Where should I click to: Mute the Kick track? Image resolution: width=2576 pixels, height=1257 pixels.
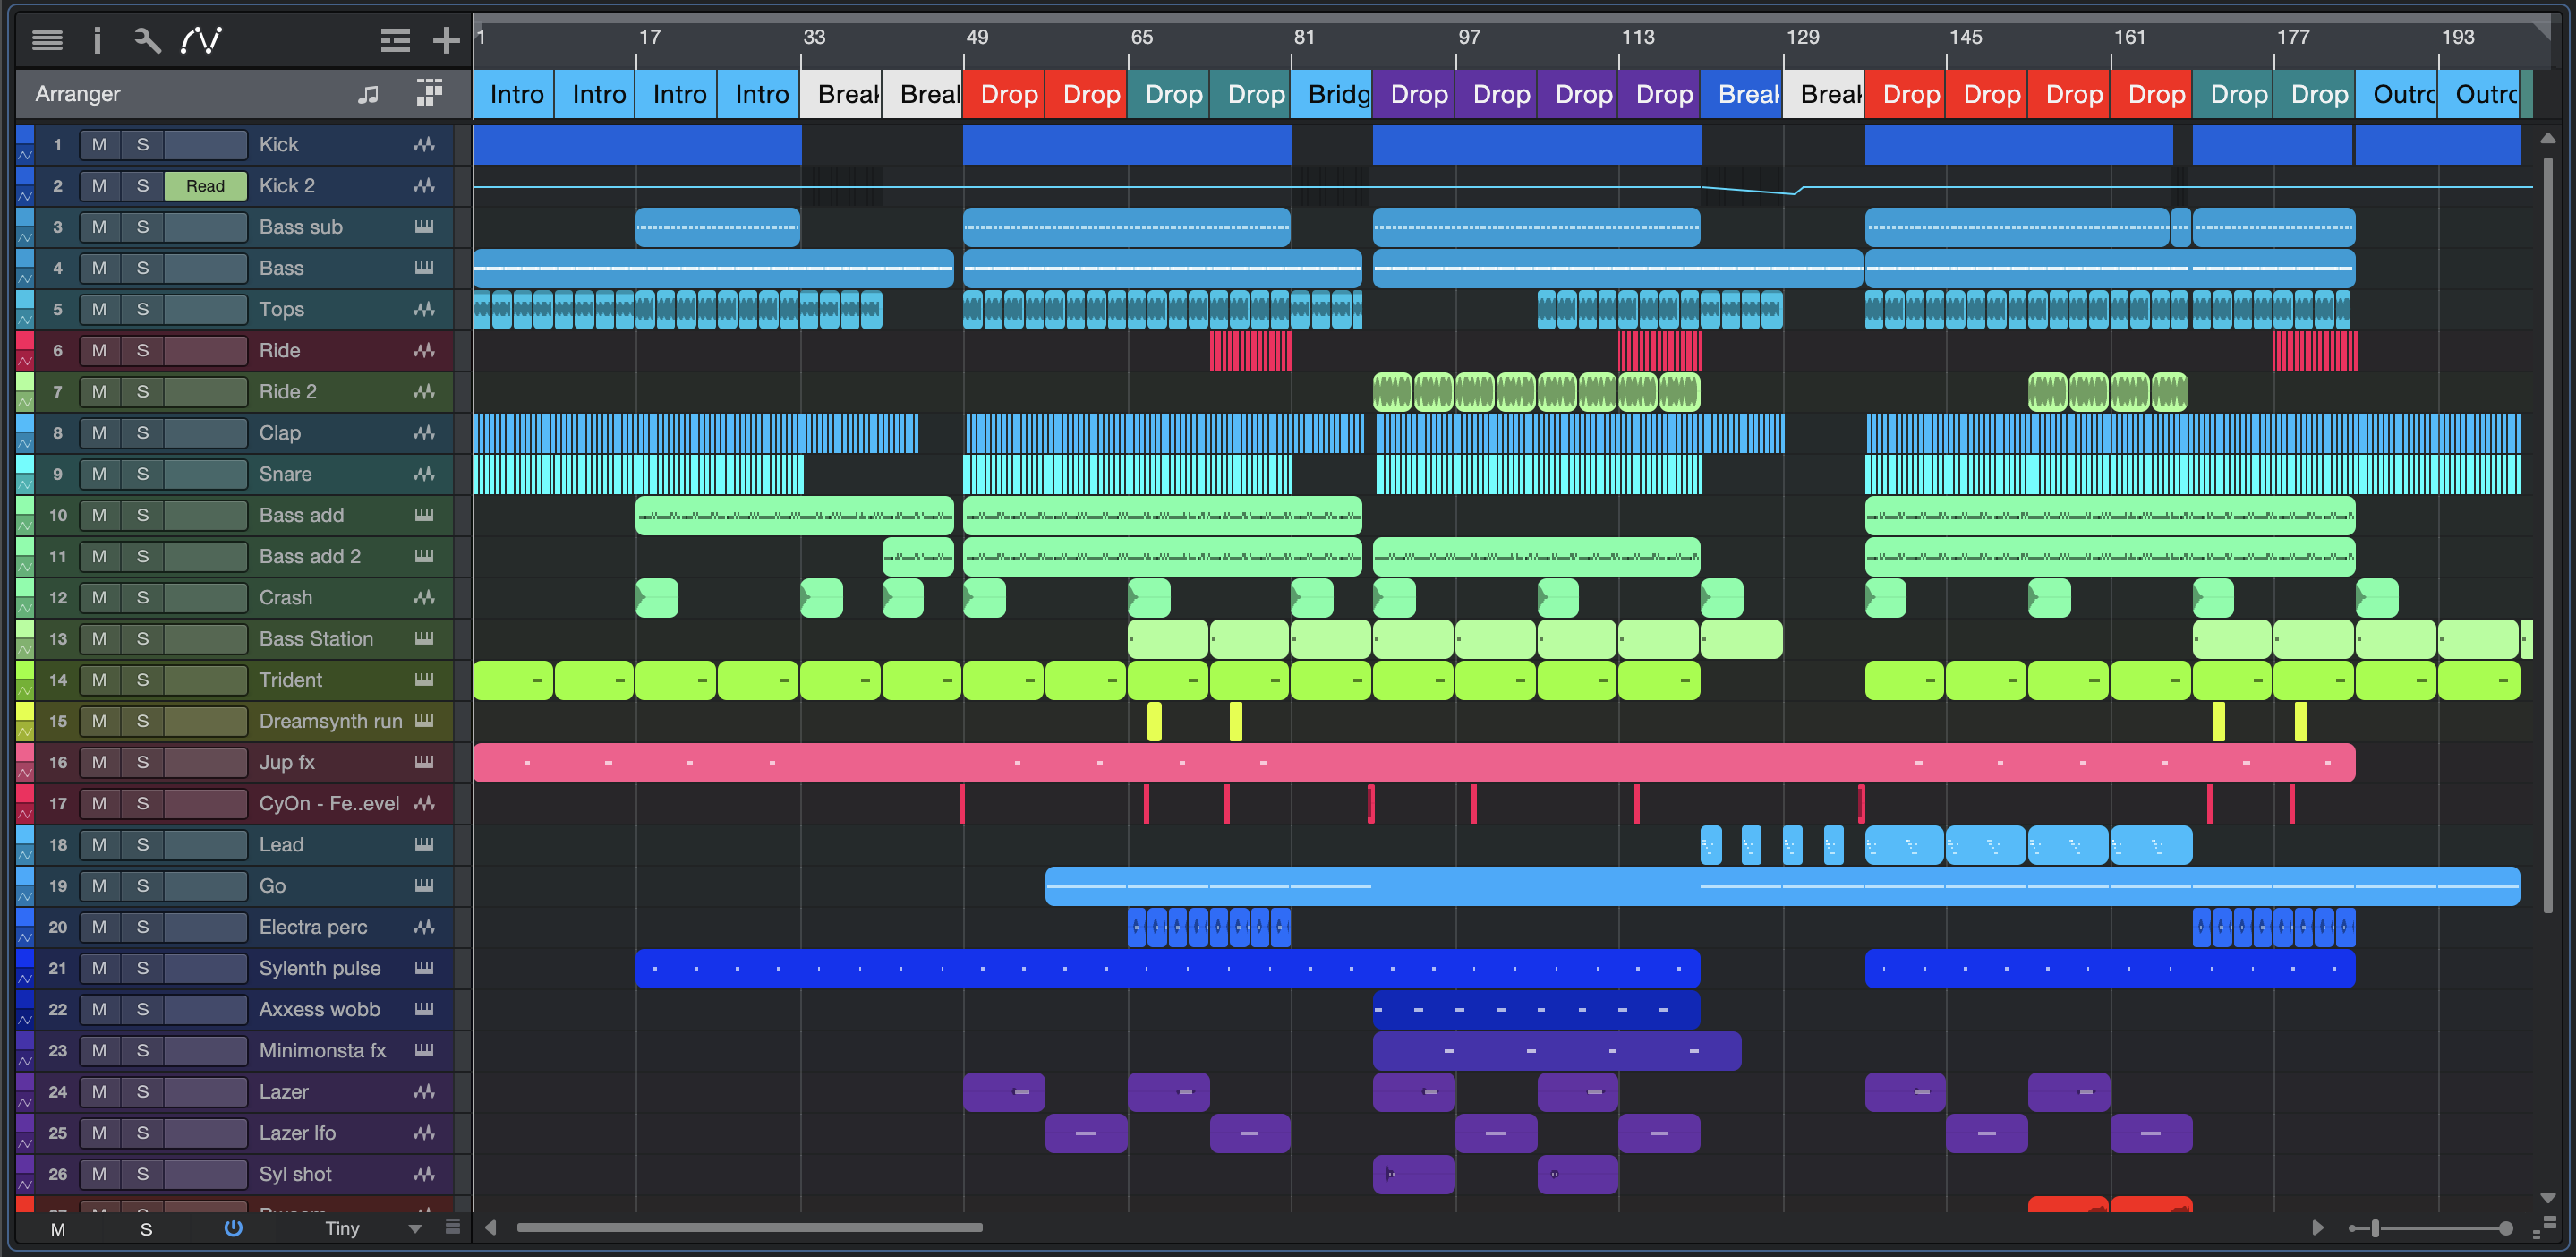[99, 145]
